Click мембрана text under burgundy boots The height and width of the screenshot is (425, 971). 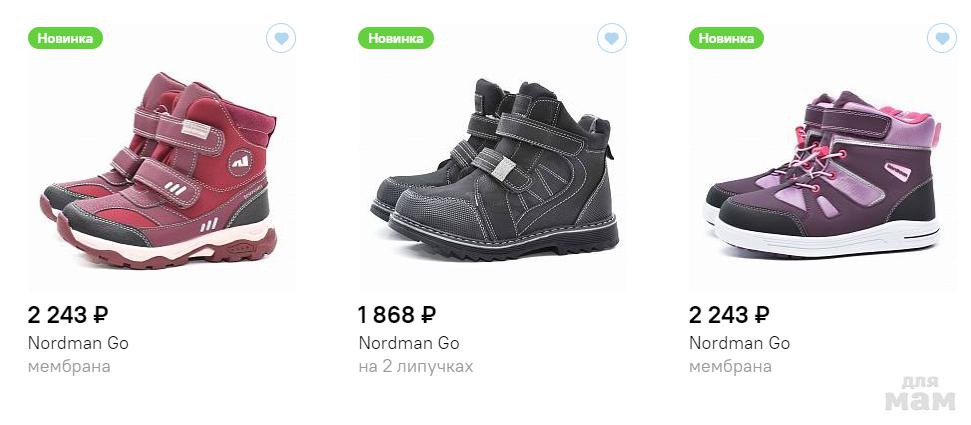pos(69,367)
